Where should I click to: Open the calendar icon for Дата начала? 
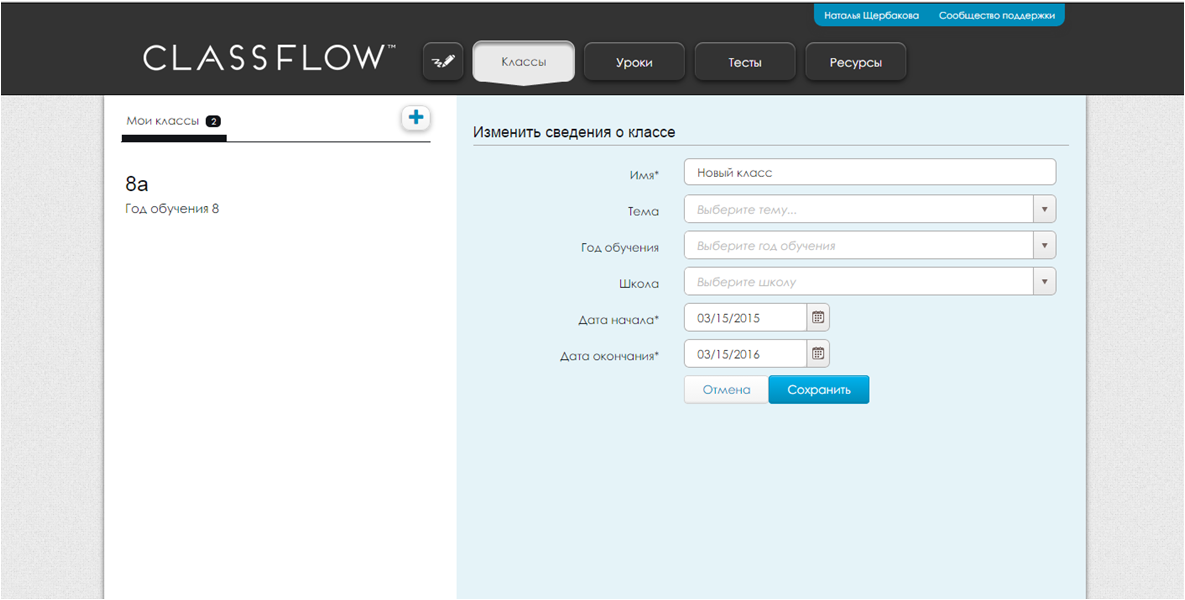[x=816, y=317]
